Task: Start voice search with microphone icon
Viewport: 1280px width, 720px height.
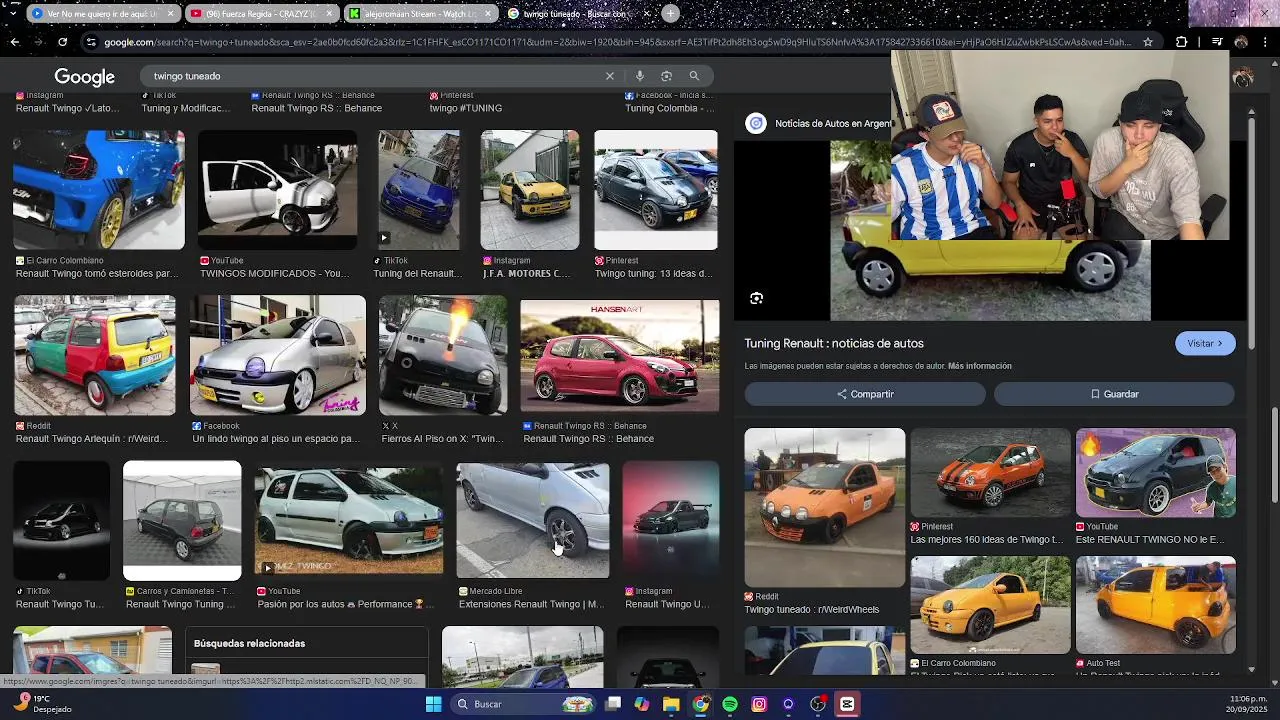Action: (639, 76)
